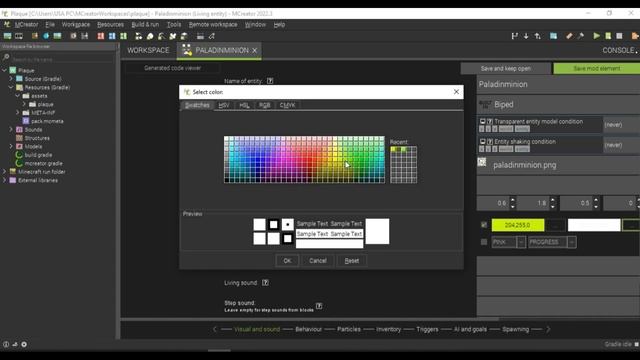The image size is (640, 360).
Task: Click the white color field beside ellipsis
Action: click(x=594, y=225)
